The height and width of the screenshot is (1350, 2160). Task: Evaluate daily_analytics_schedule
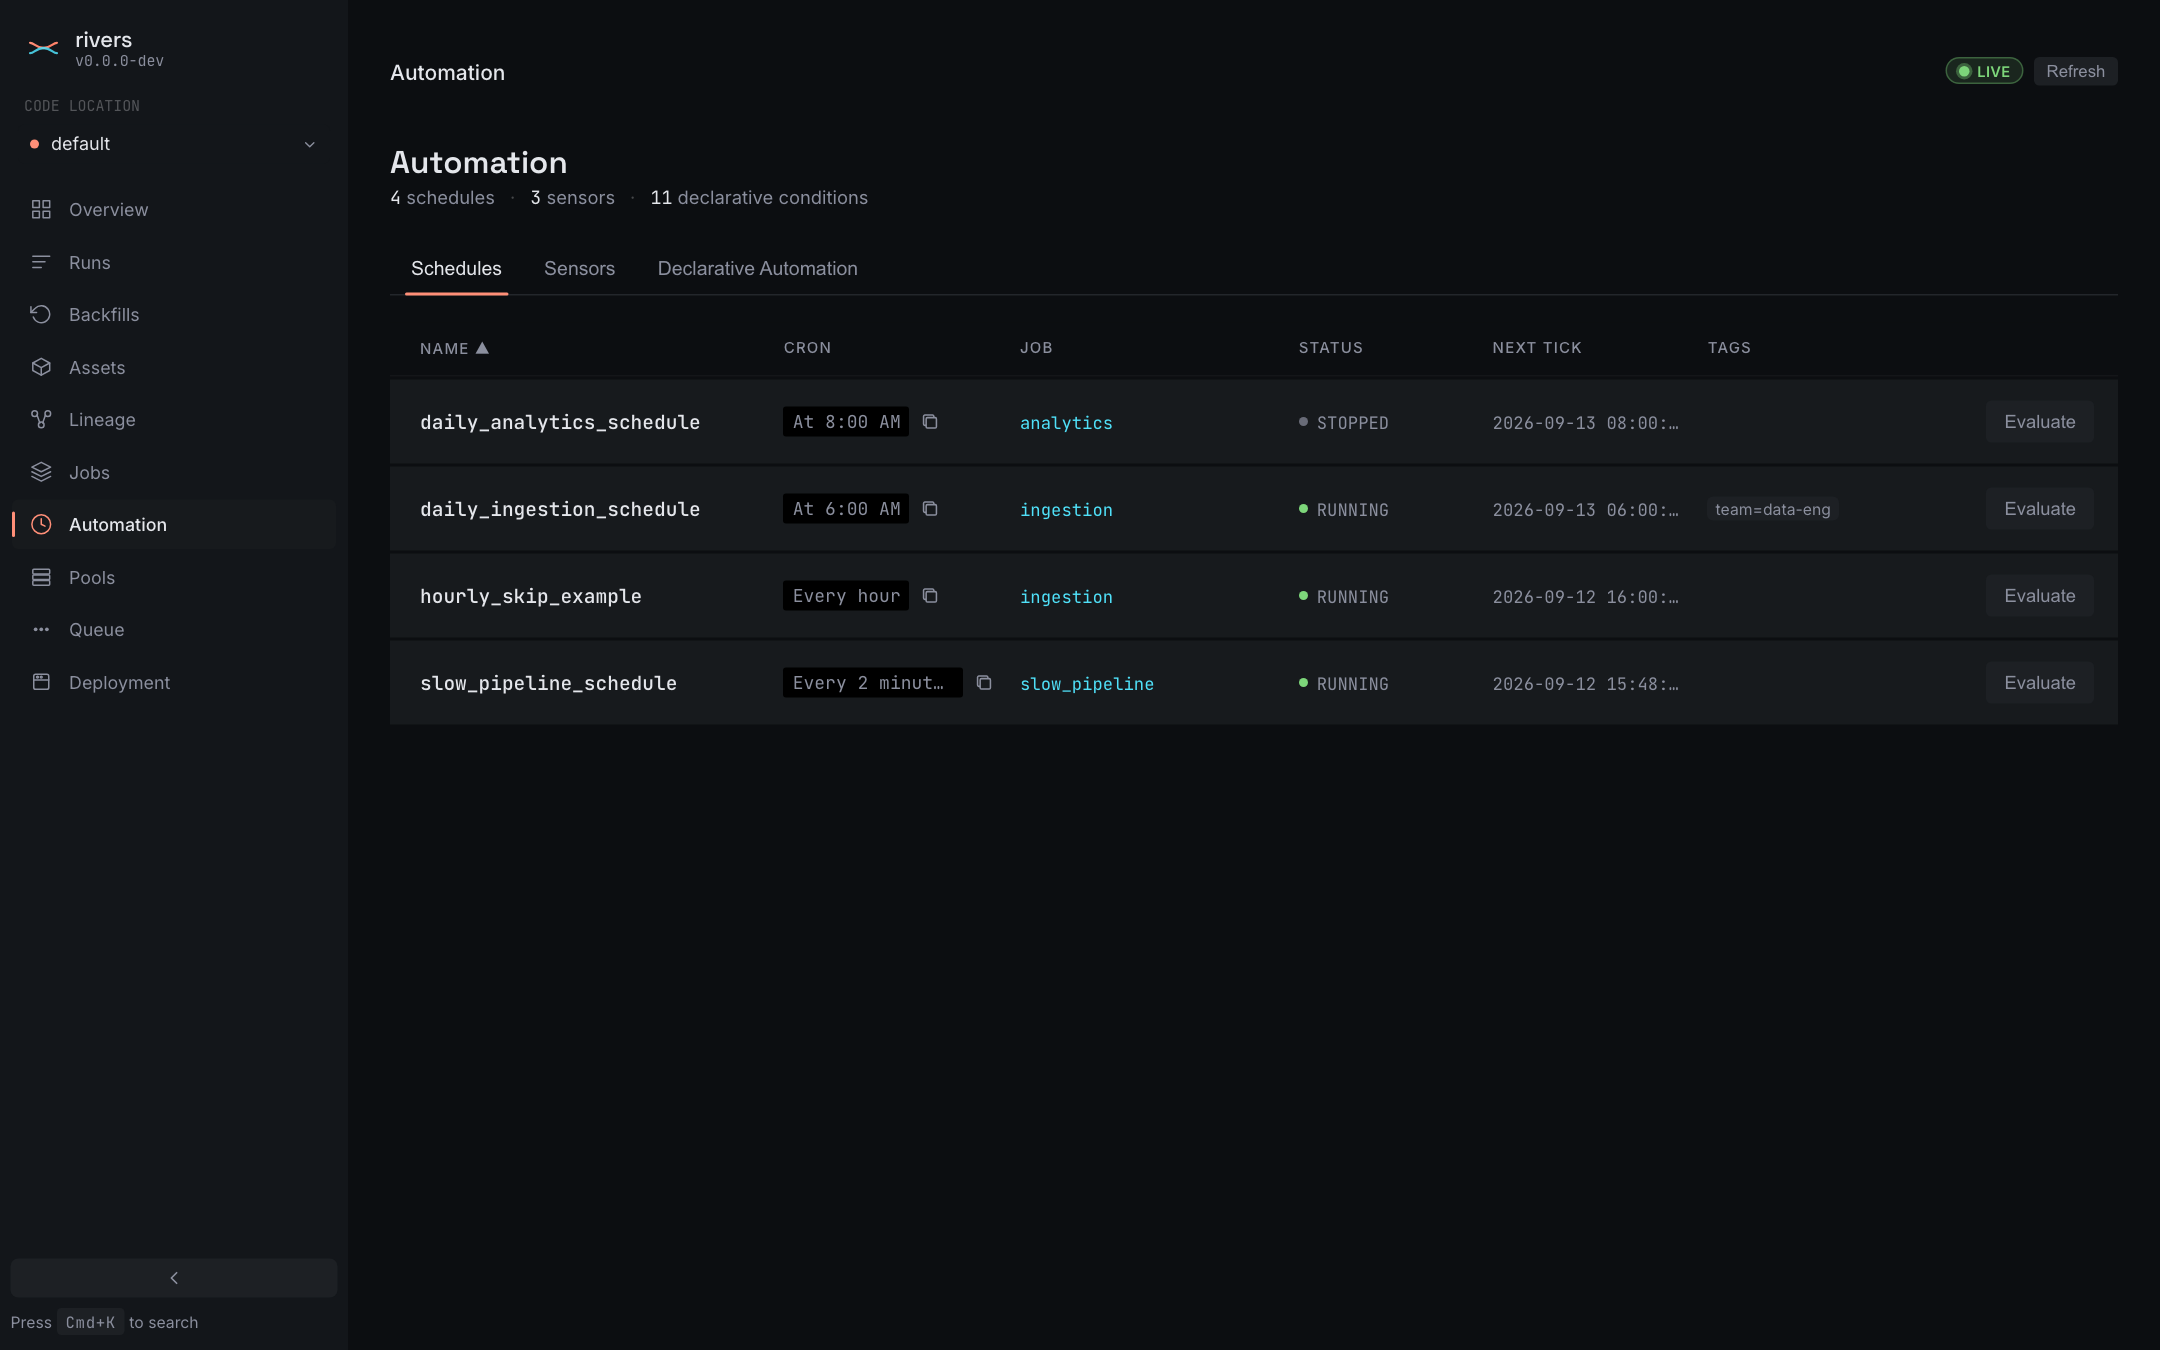coord(2039,422)
